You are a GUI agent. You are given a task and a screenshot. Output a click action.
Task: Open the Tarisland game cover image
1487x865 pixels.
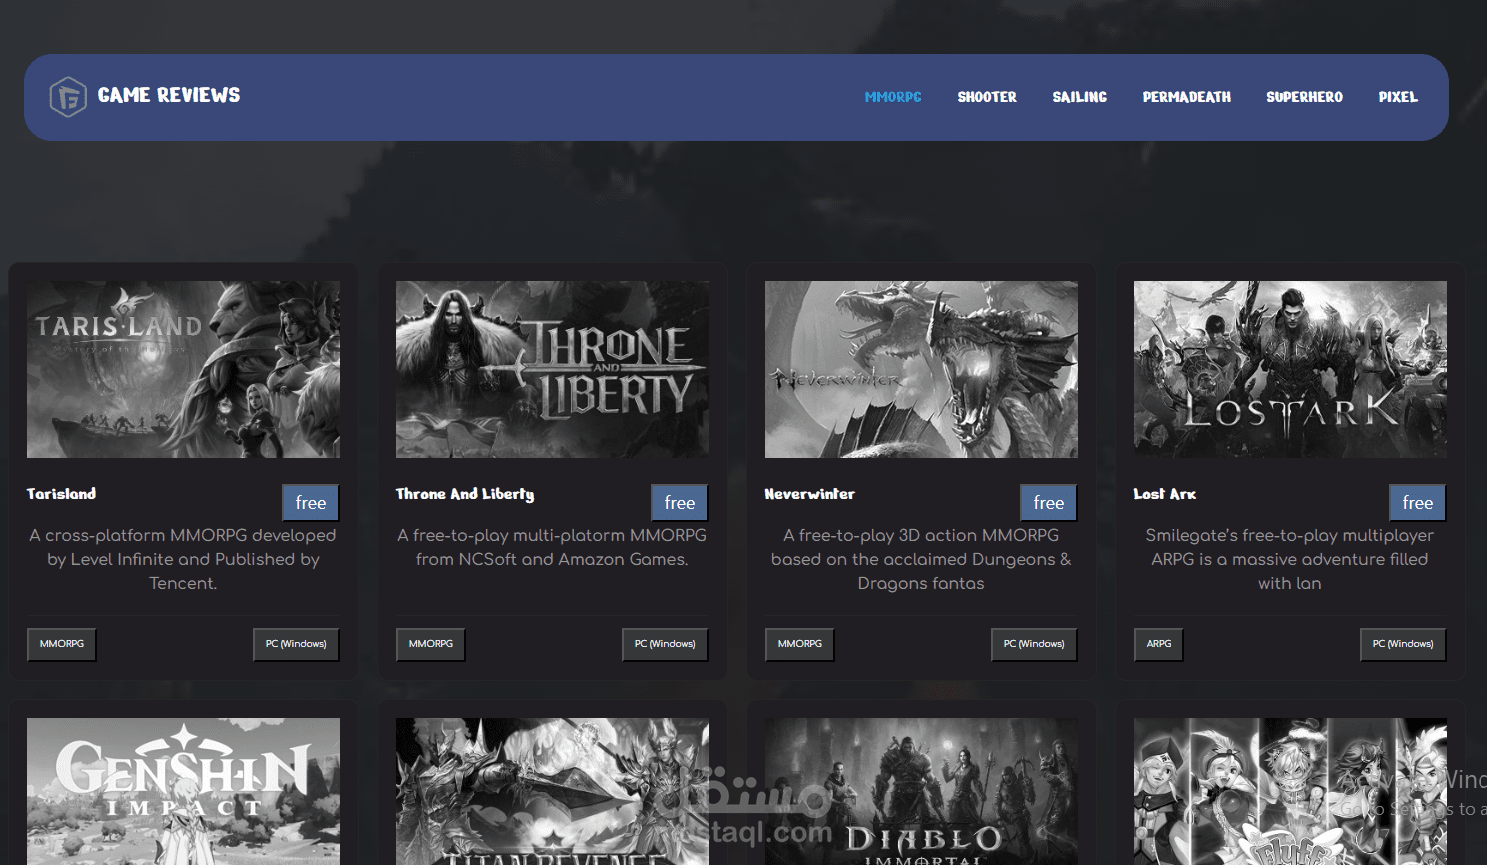point(183,368)
